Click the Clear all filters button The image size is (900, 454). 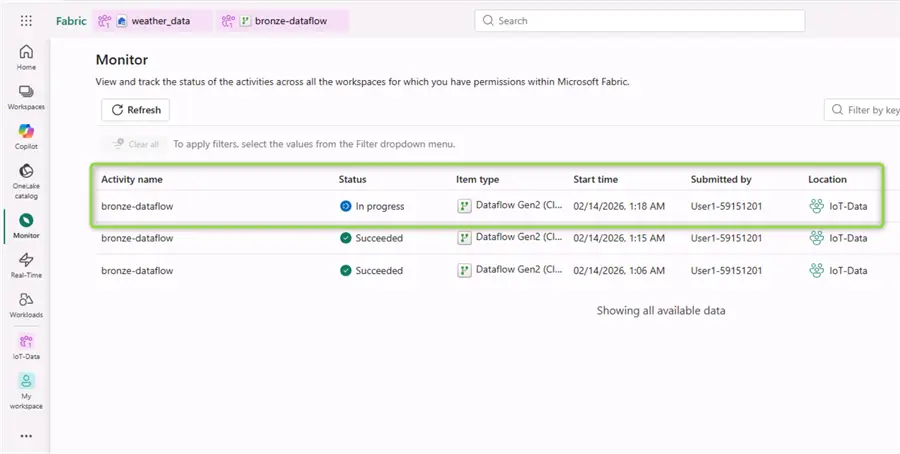136,144
